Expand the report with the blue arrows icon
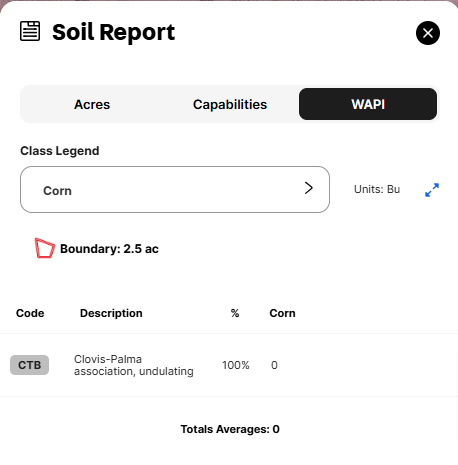Viewport: 458px width, 465px height. 432,190
